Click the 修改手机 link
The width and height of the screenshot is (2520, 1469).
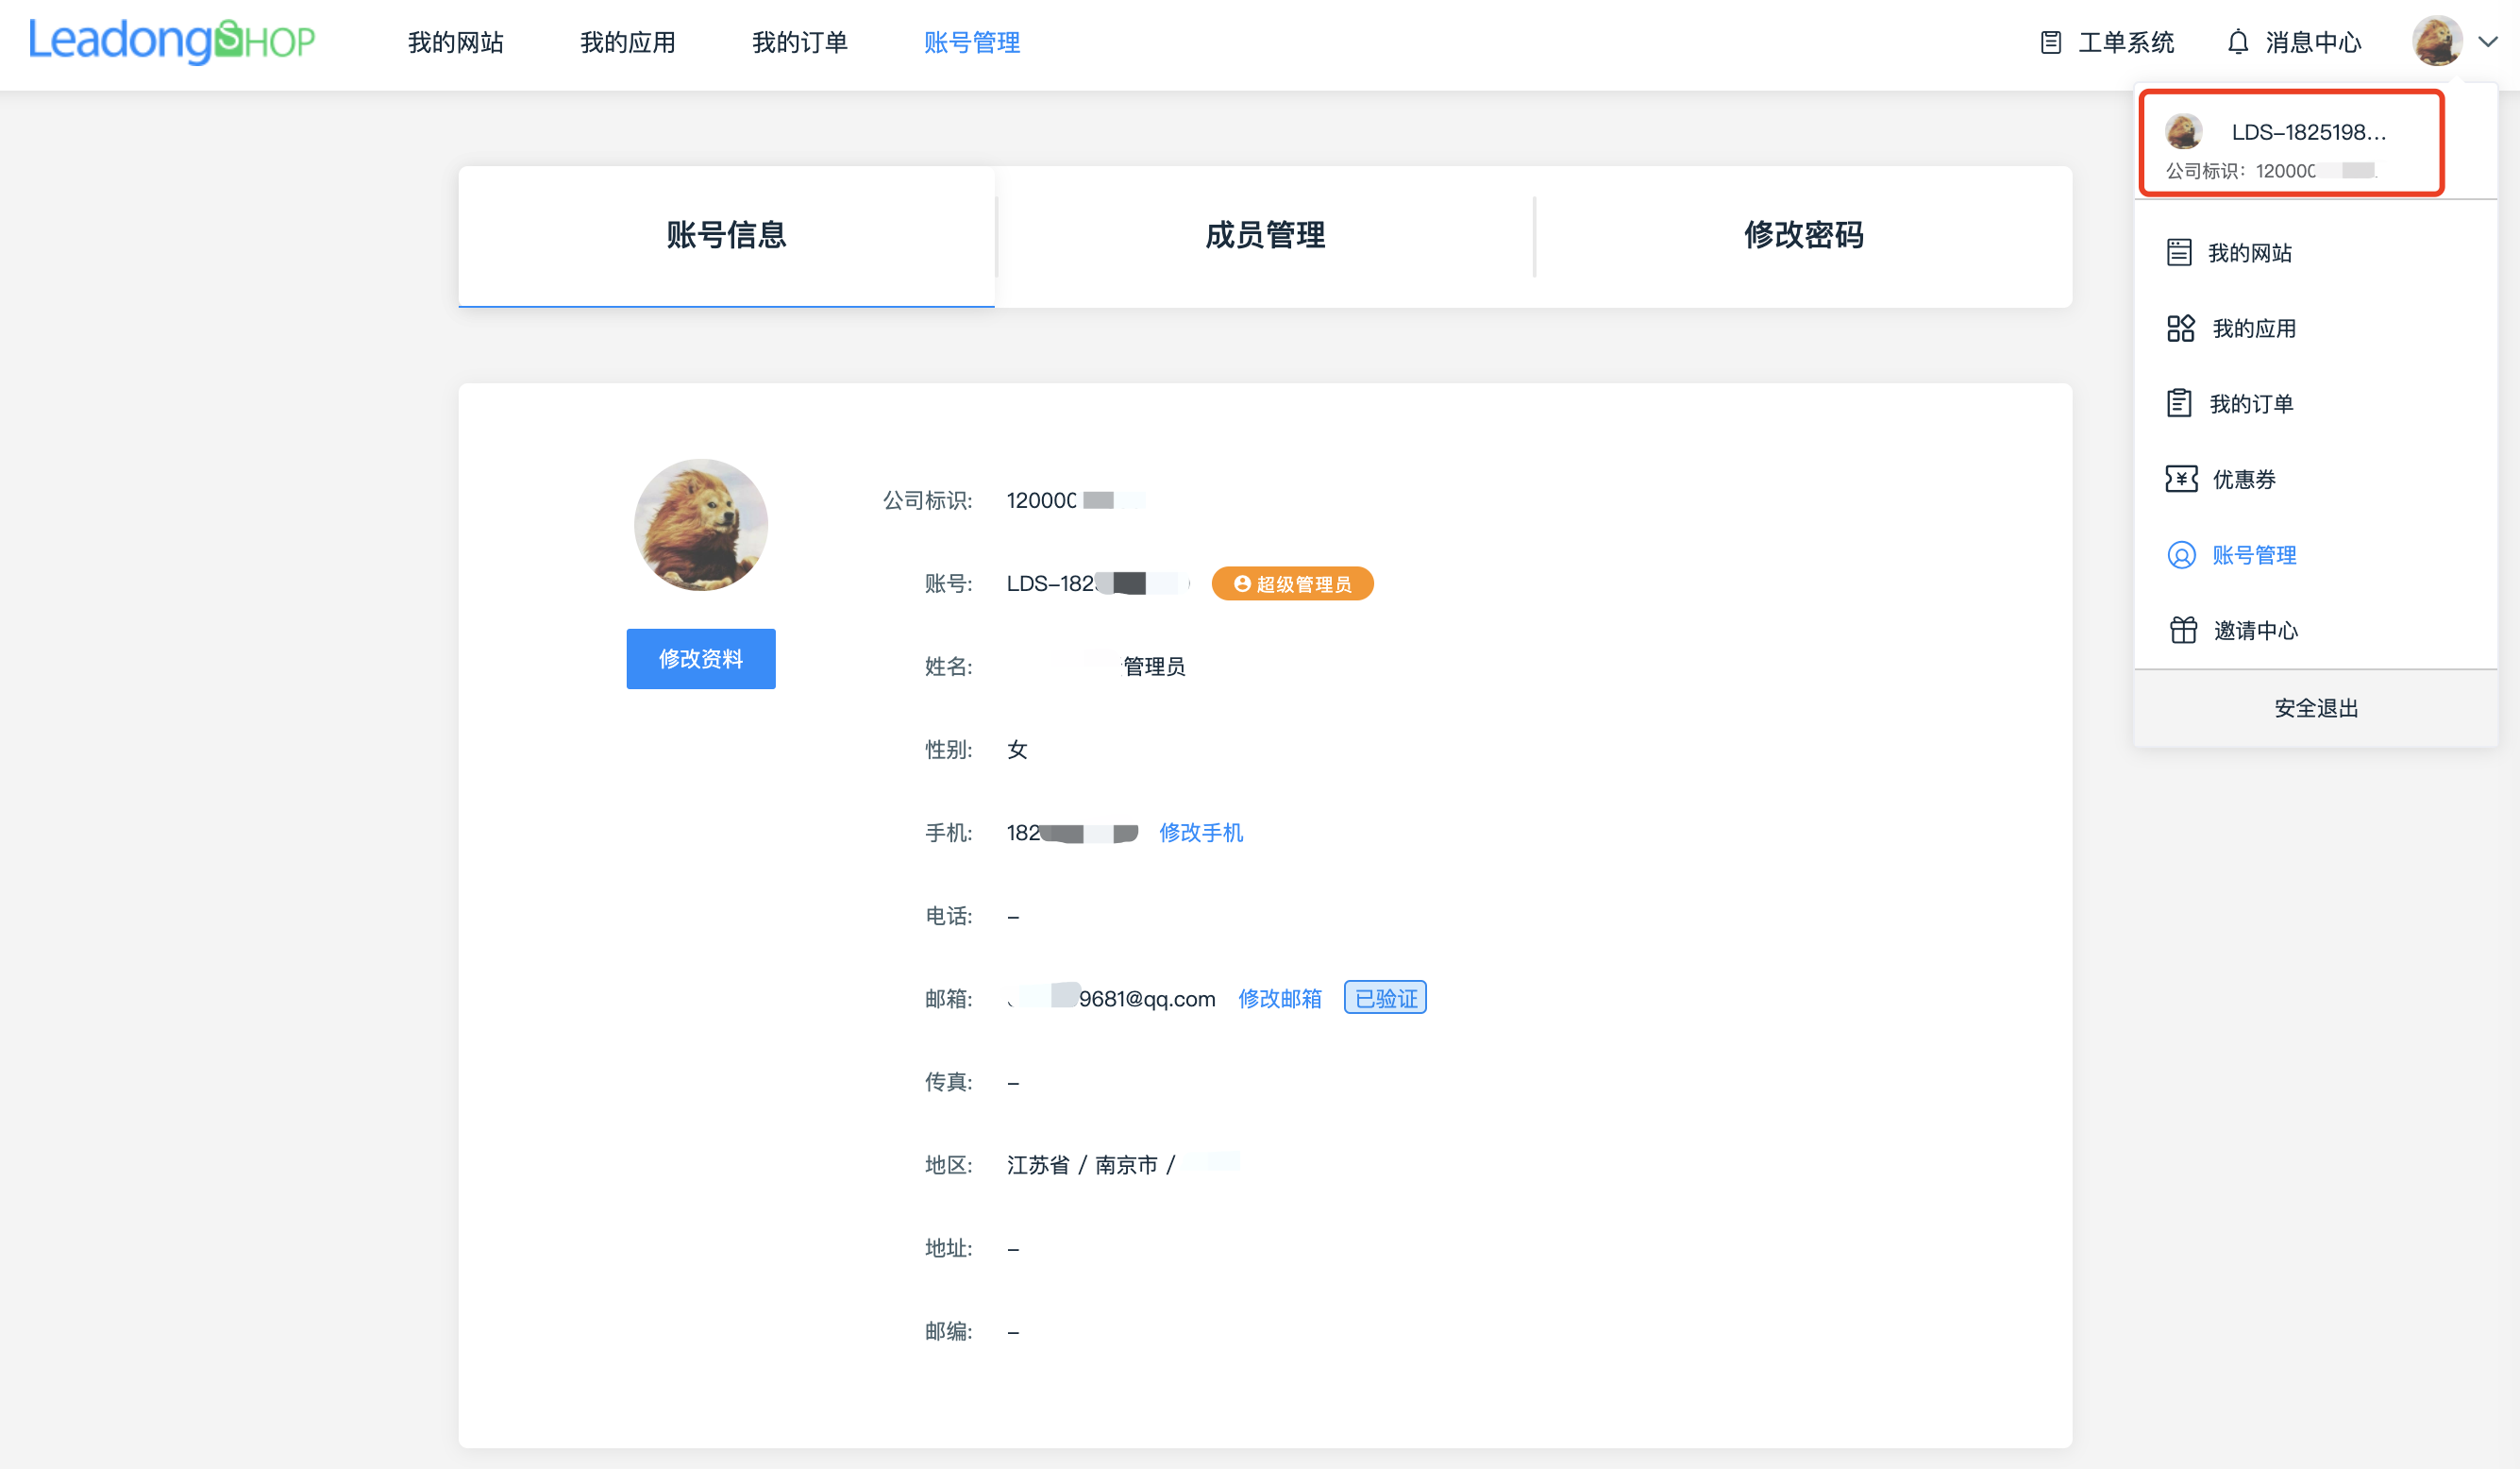pyautogui.click(x=1201, y=832)
